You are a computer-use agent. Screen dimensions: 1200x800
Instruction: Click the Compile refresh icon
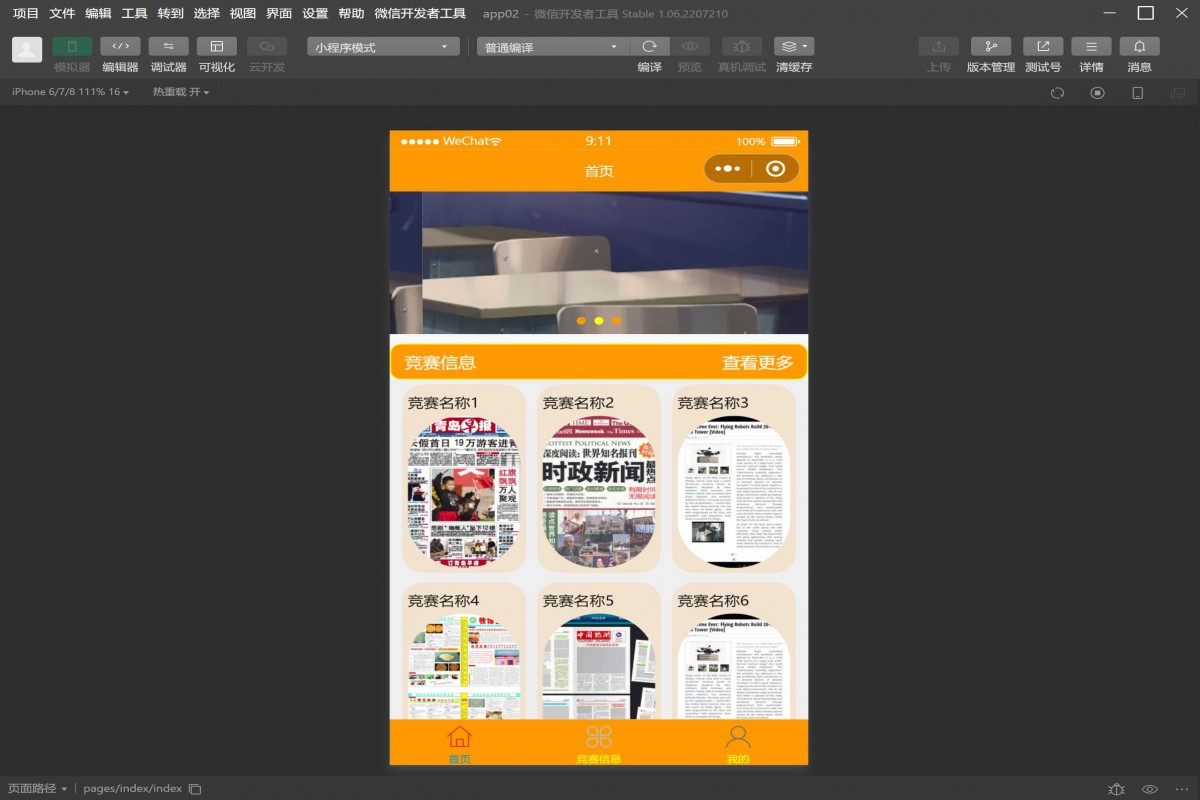pyautogui.click(x=649, y=47)
